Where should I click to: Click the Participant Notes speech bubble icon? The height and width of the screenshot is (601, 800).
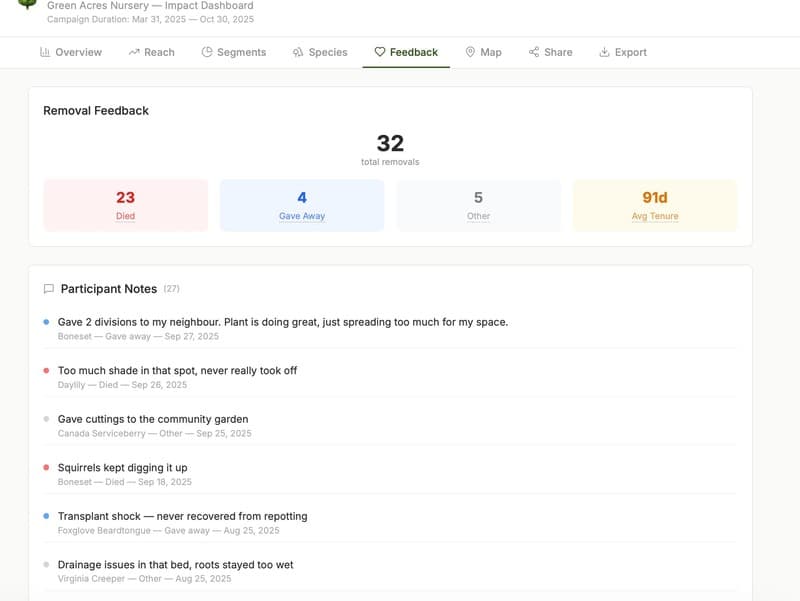49,289
